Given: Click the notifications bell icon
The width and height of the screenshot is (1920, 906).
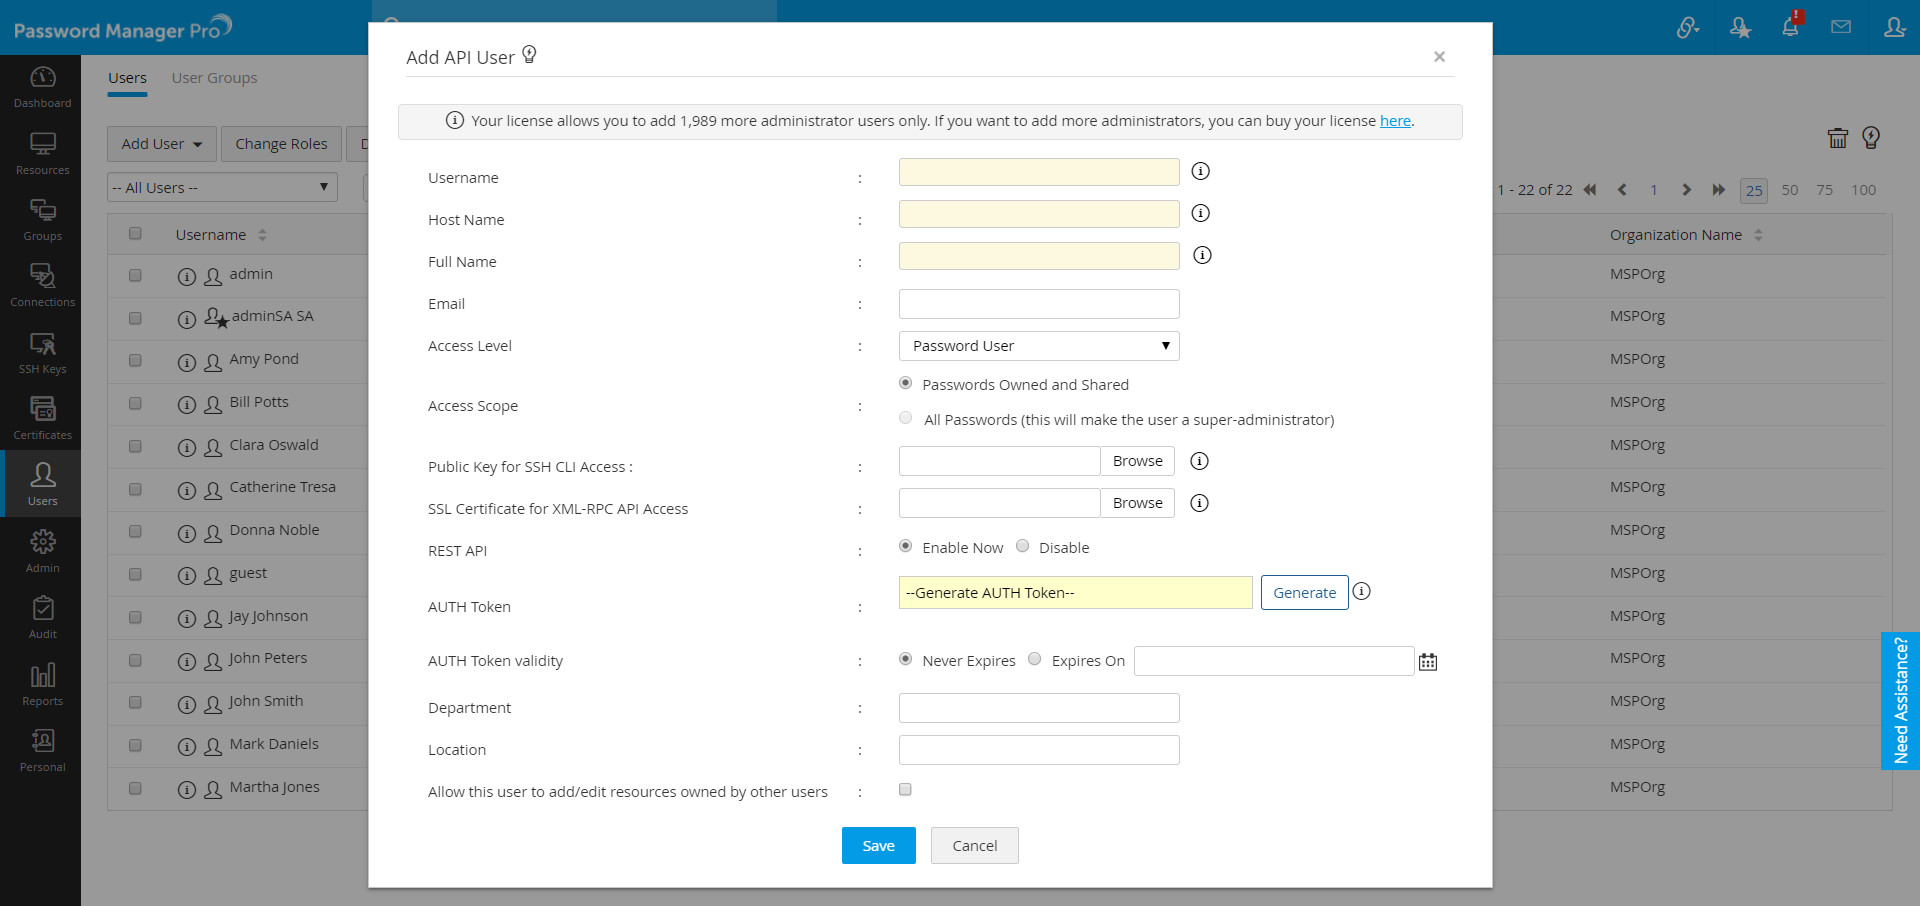Looking at the screenshot, I should click(x=1790, y=27).
